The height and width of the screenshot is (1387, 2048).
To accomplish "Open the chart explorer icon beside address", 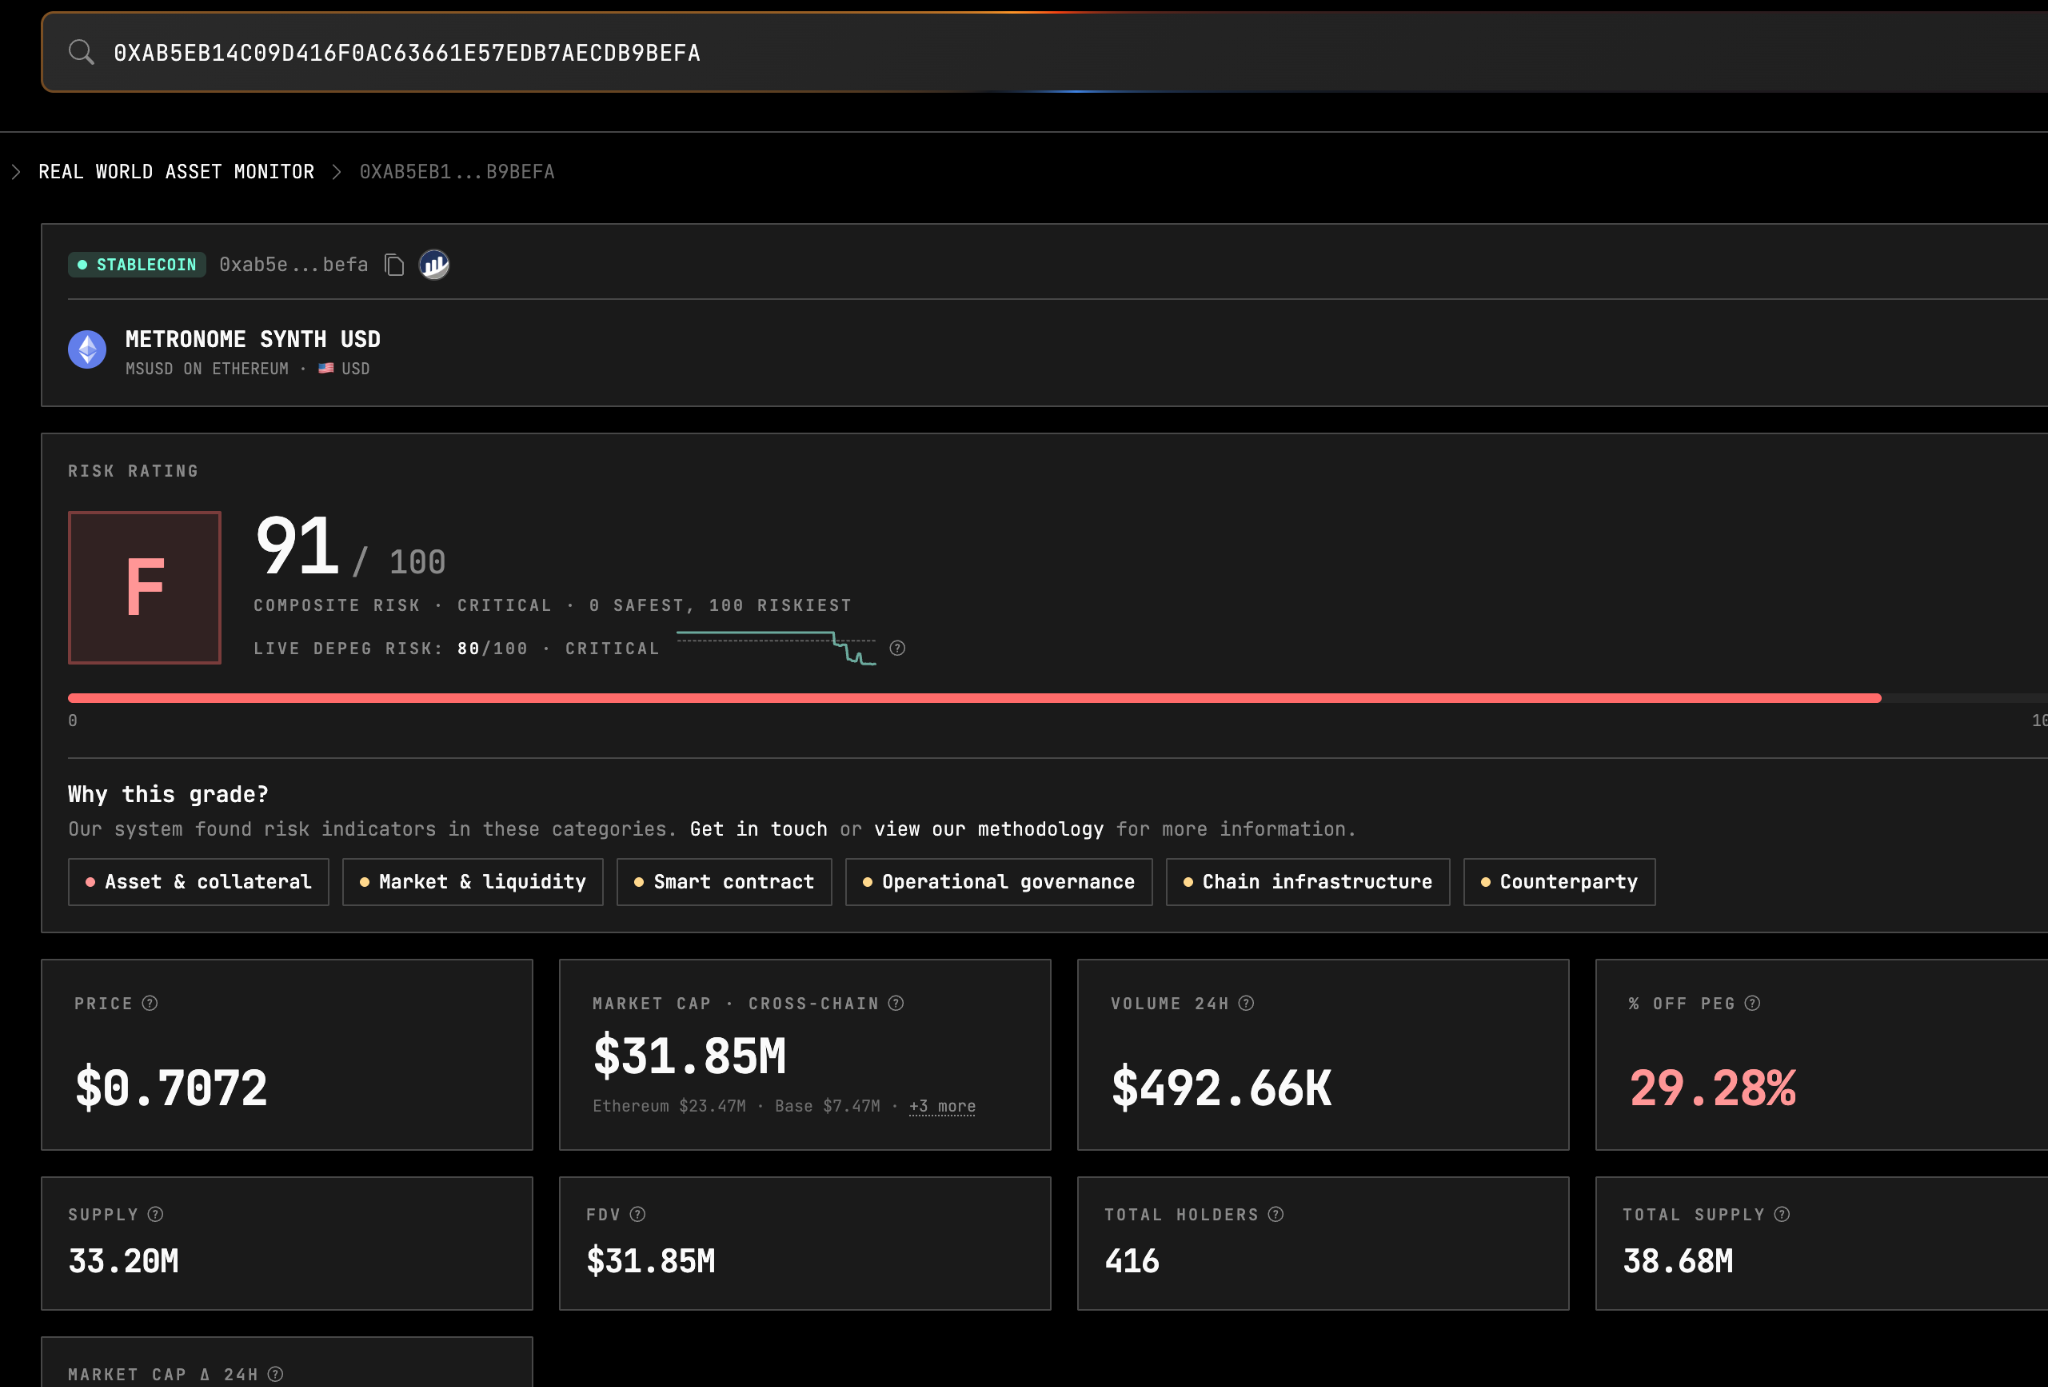I will tap(434, 265).
